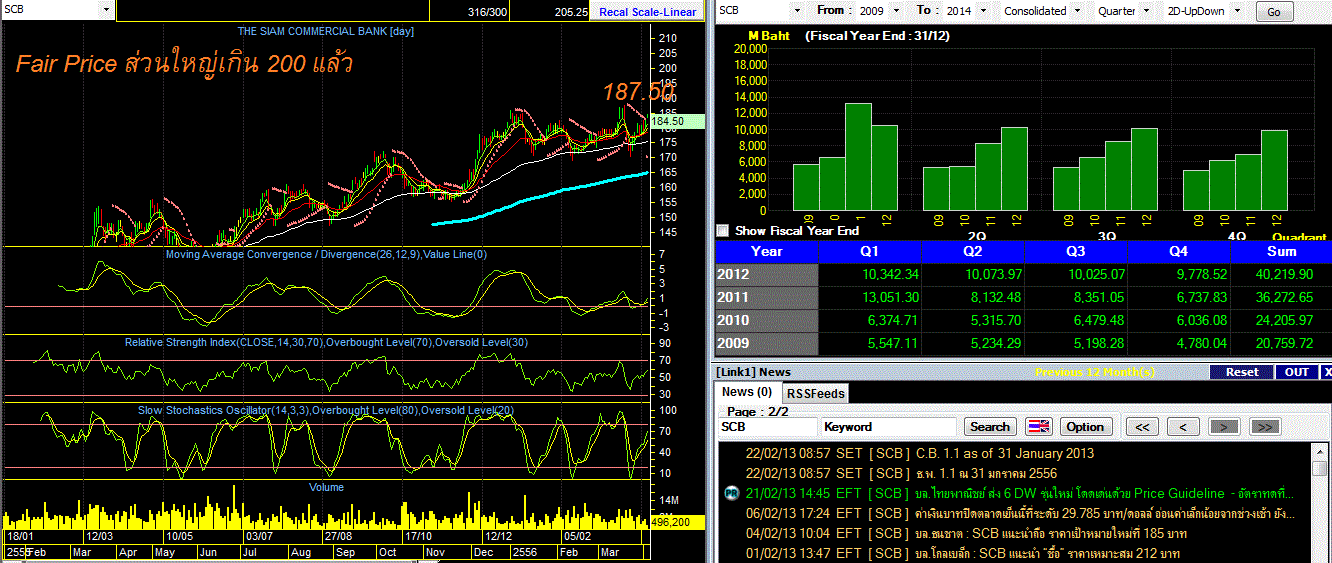Click the Year column header

click(x=767, y=252)
